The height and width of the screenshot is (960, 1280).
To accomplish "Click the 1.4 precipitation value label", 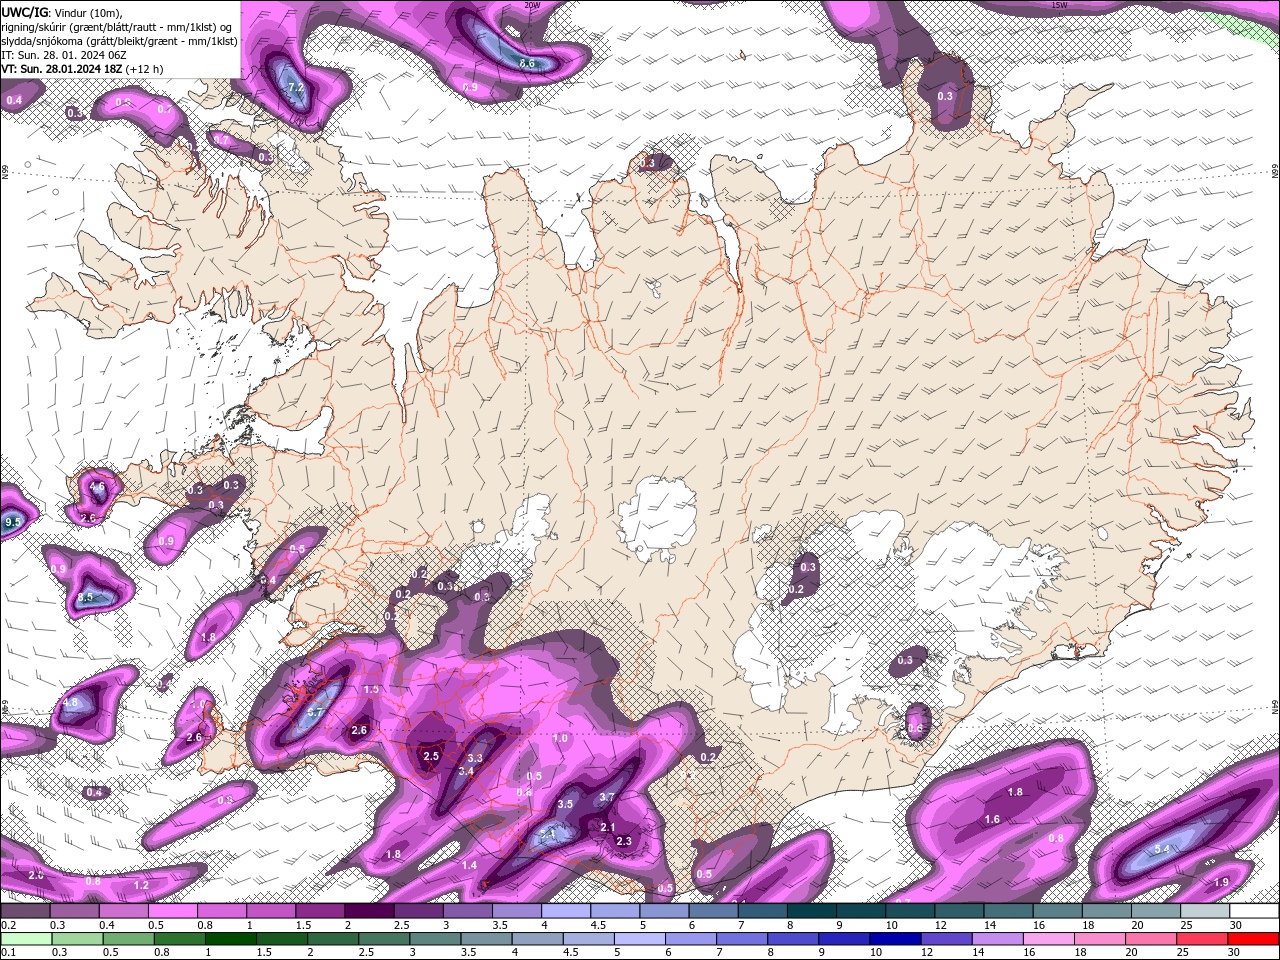I will pyautogui.click(x=470, y=865).
